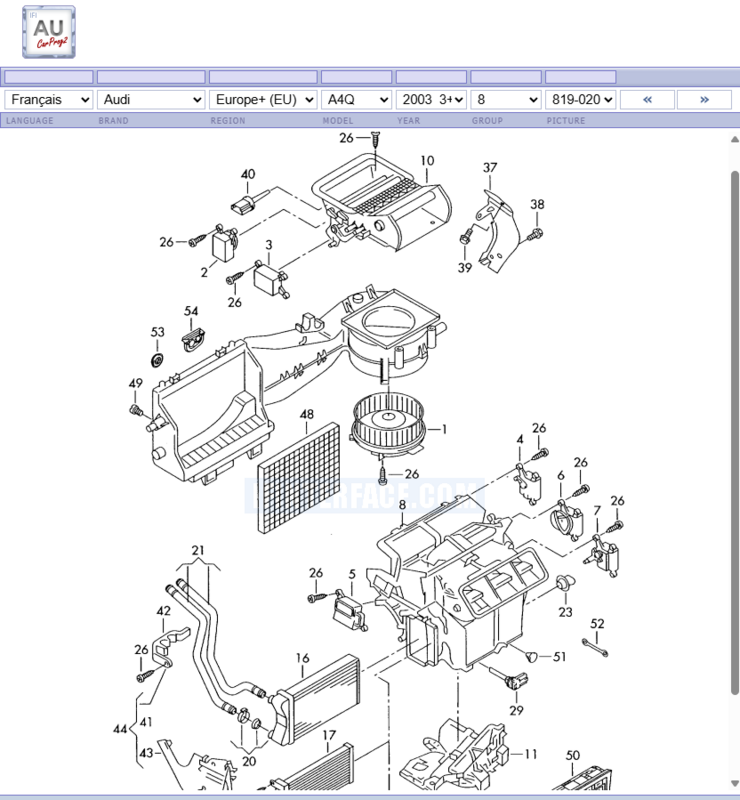Viewport: 740px width, 800px height.
Task: Expand the Group dropdown showing 8
Action: pos(505,99)
